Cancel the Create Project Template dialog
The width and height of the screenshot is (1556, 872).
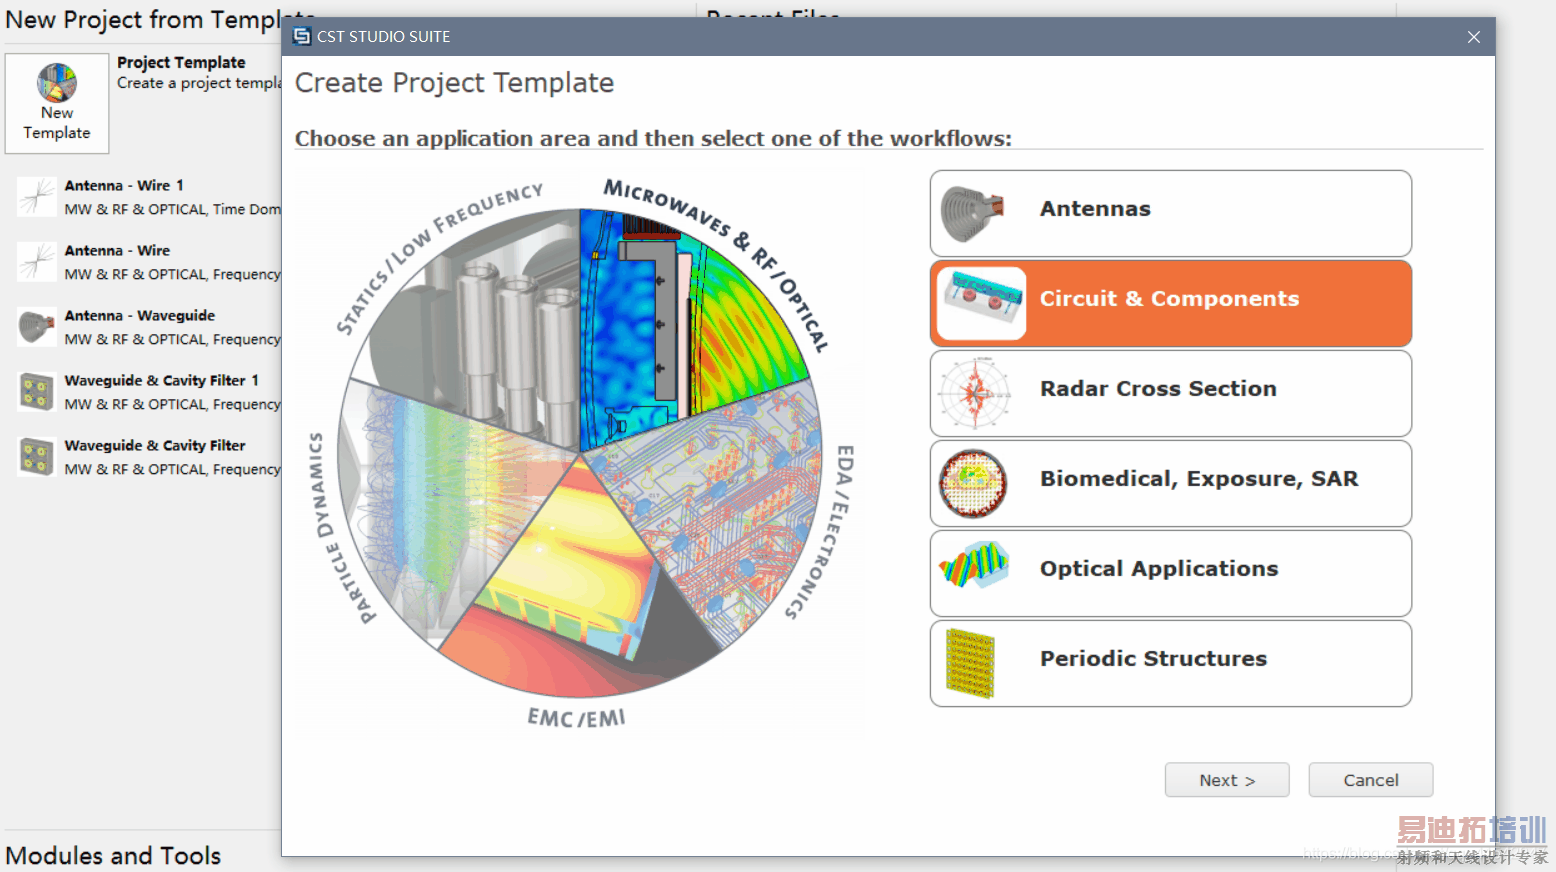click(x=1371, y=780)
